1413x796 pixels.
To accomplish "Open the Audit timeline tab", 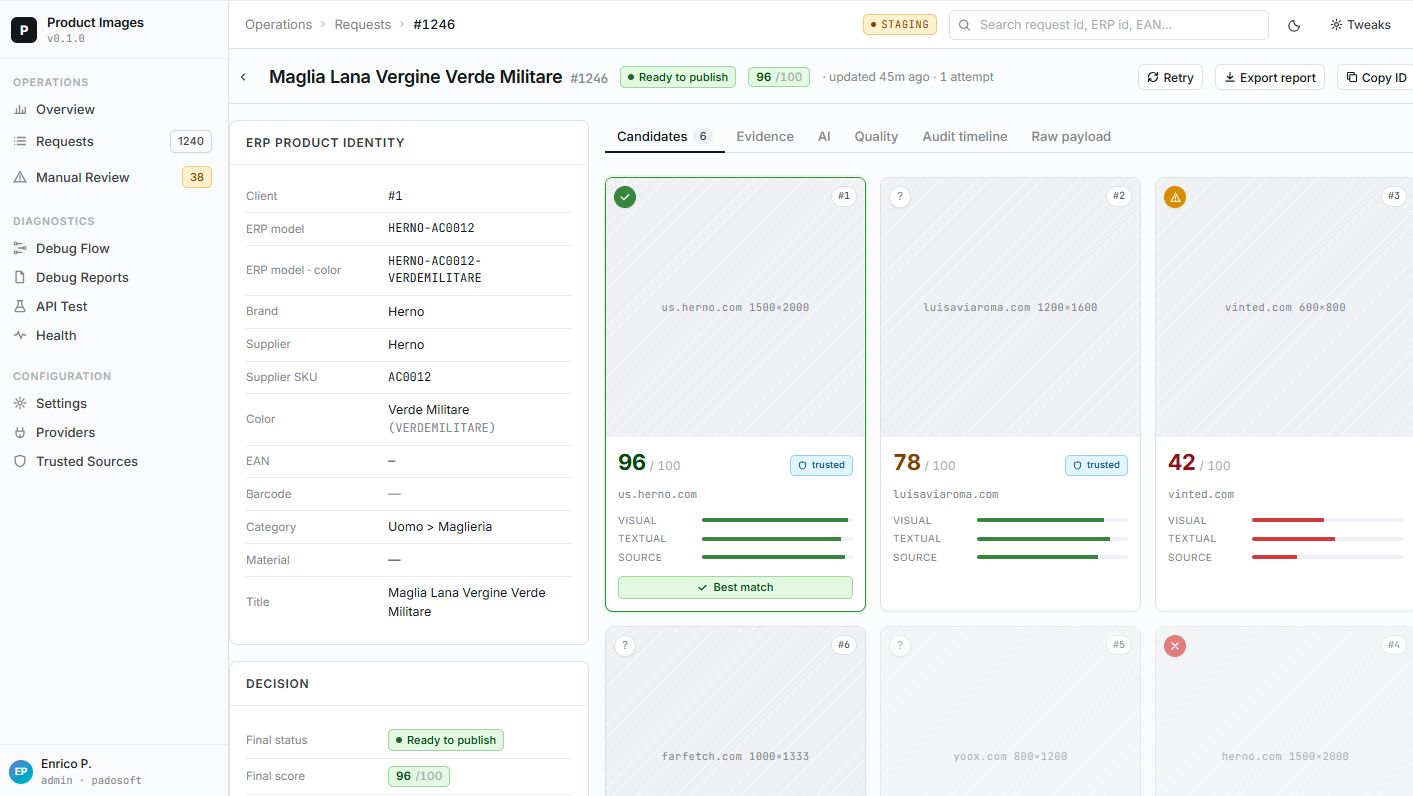I will point(965,137).
